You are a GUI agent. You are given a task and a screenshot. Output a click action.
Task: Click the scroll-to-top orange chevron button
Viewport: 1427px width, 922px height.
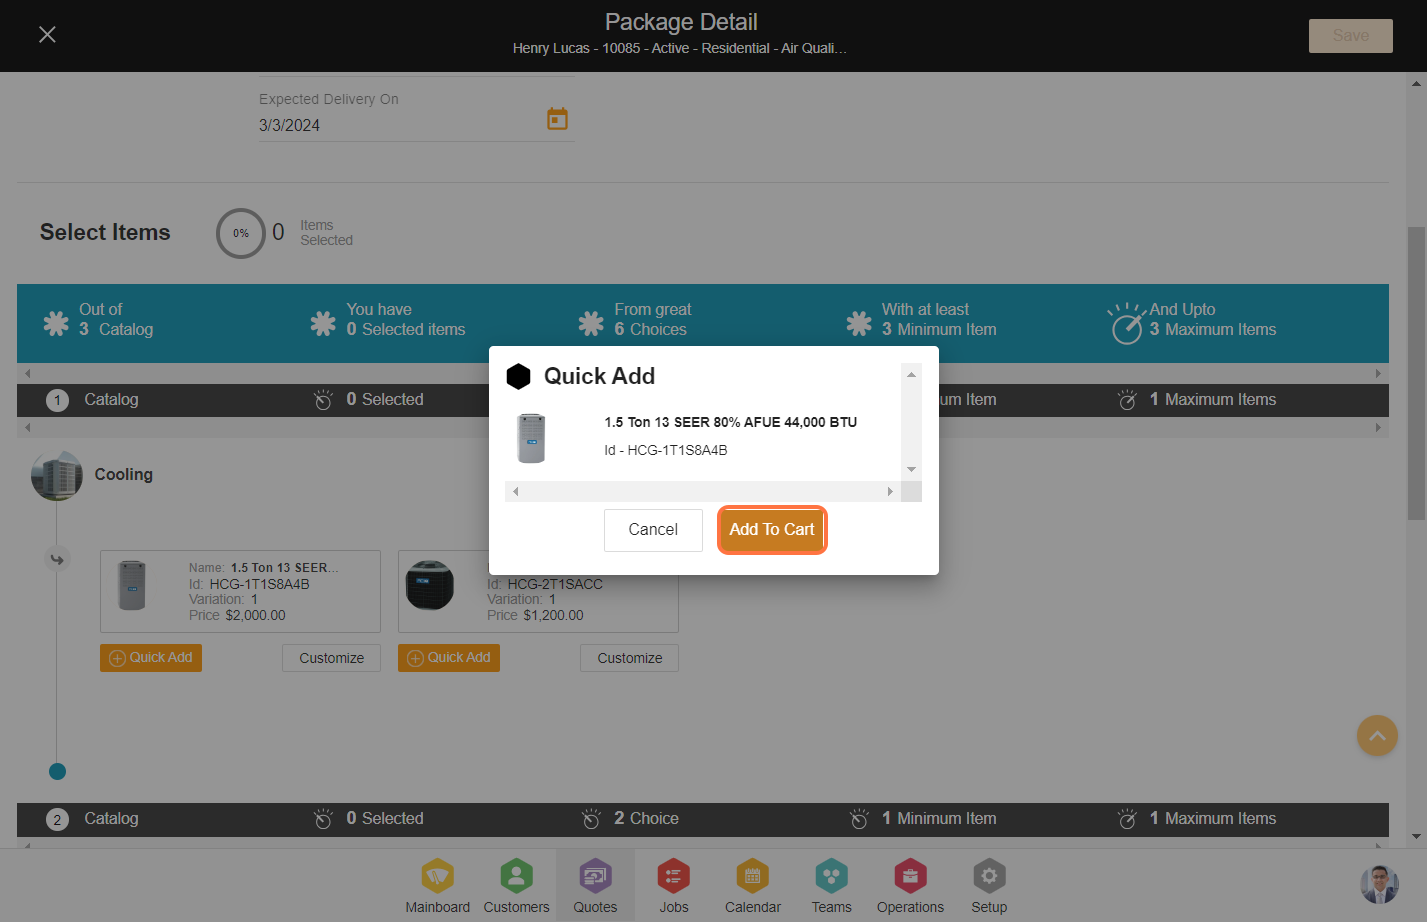[1377, 736]
